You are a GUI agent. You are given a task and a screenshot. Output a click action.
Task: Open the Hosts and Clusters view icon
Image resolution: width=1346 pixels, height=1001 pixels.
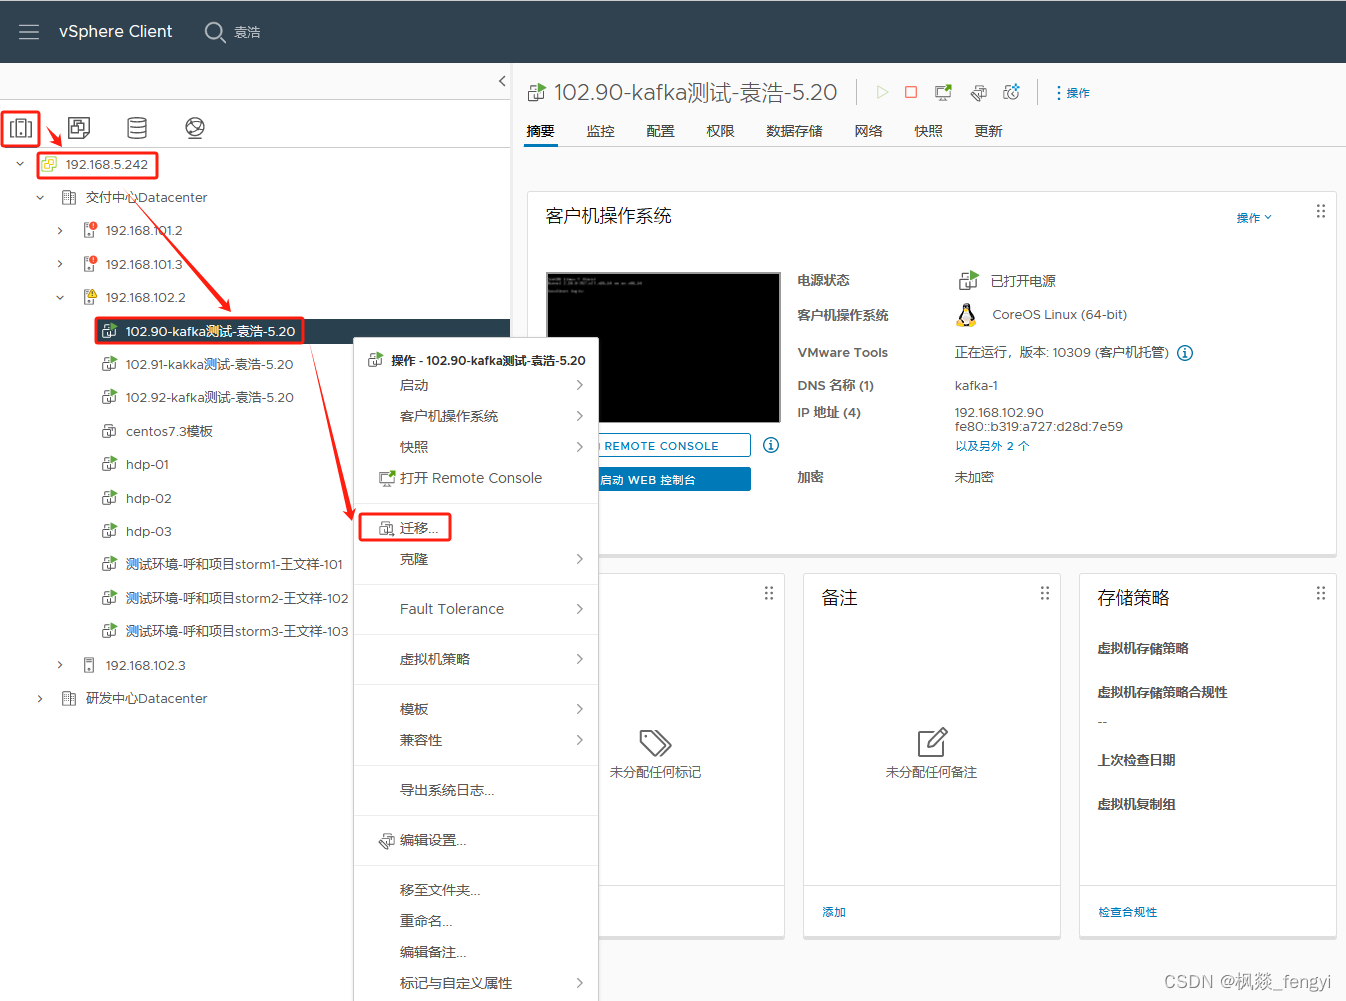coord(21,128)
